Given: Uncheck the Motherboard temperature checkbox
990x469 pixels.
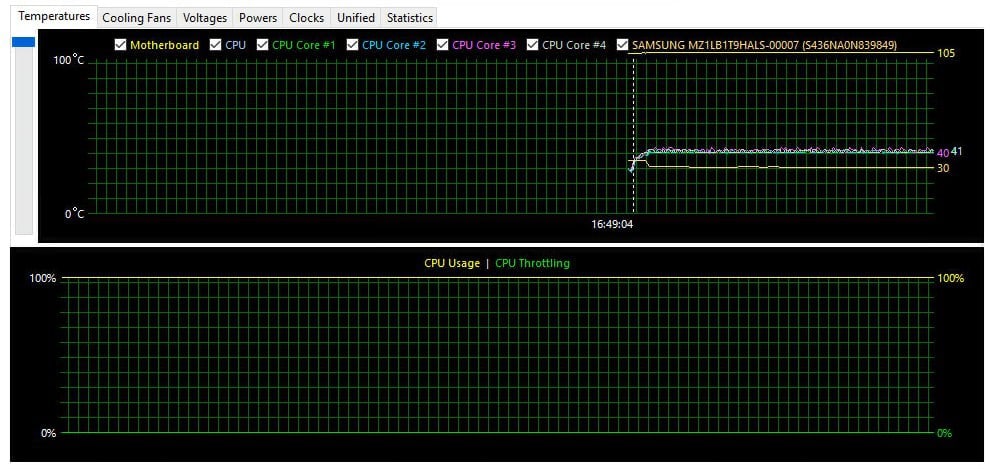Looking at the screenshot, I should (x=120, y=45).
